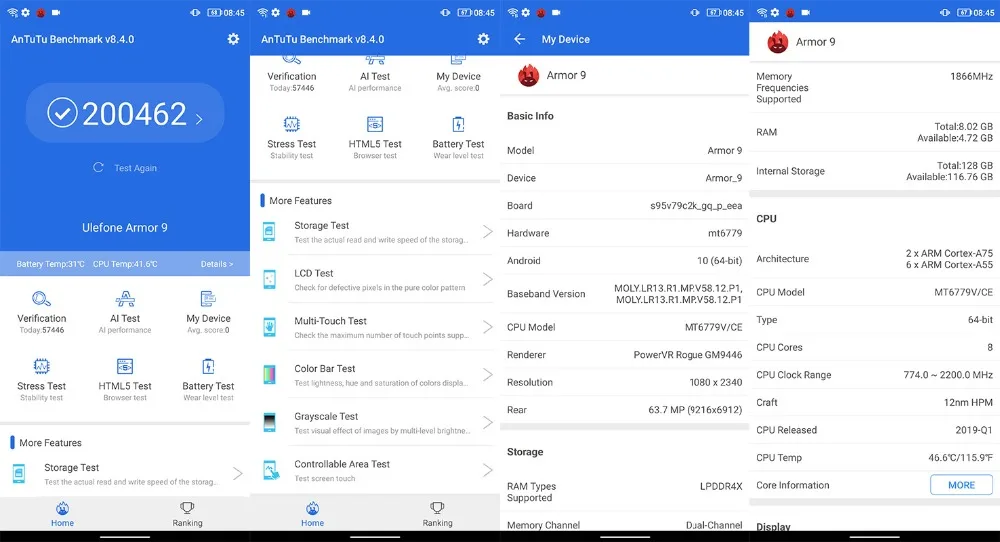Open the Details link by CPU Temp
Screen dimensions: 1000x542
coord(217,264)
